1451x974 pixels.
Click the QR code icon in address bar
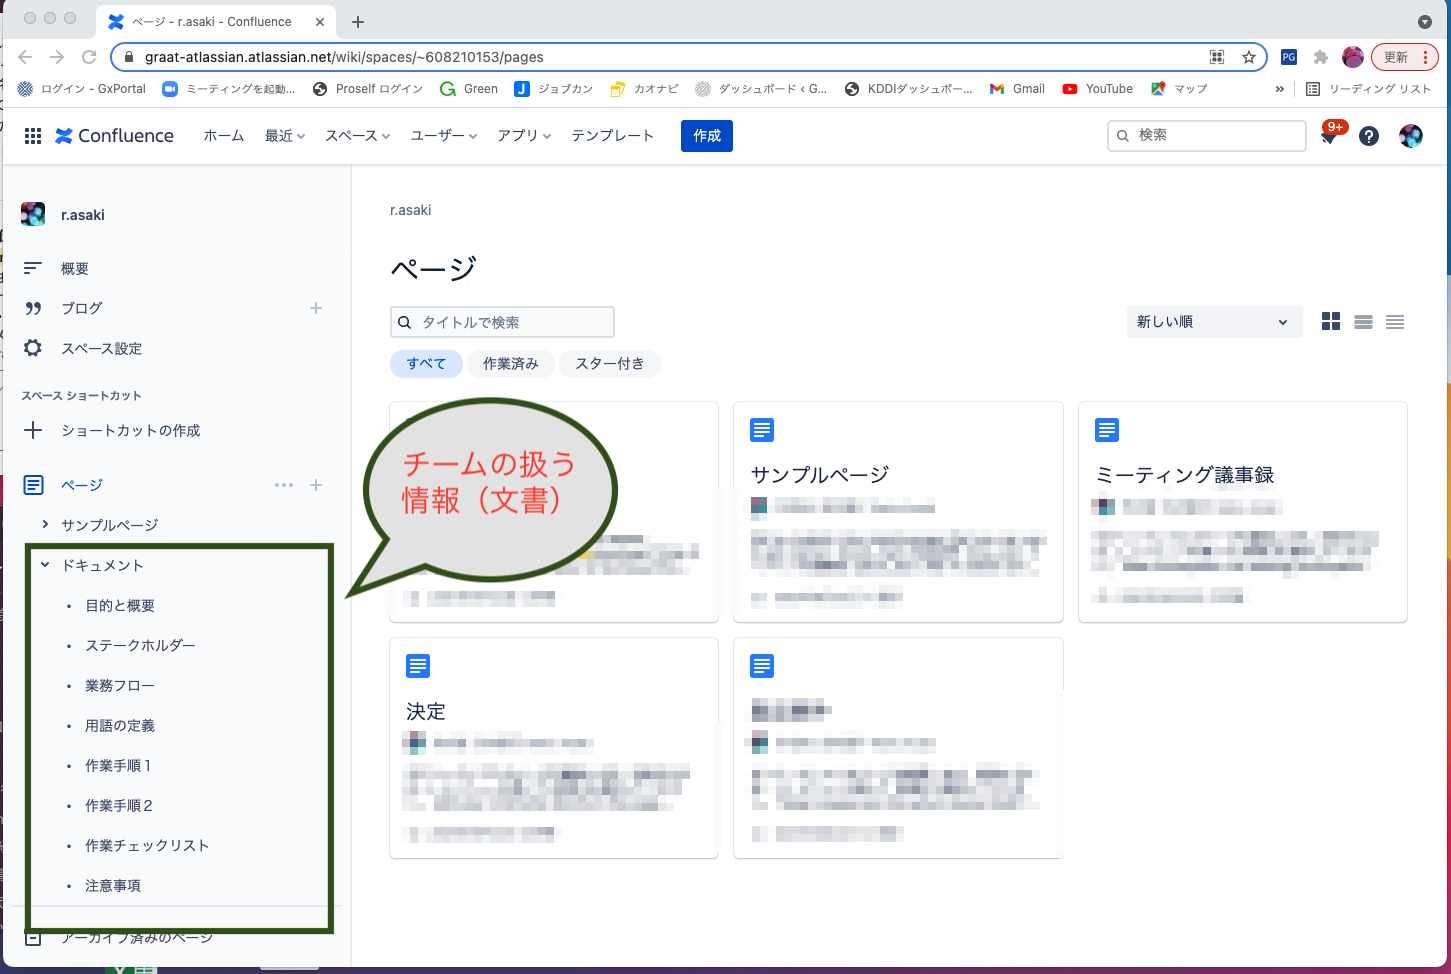(x=1217, y=57)
